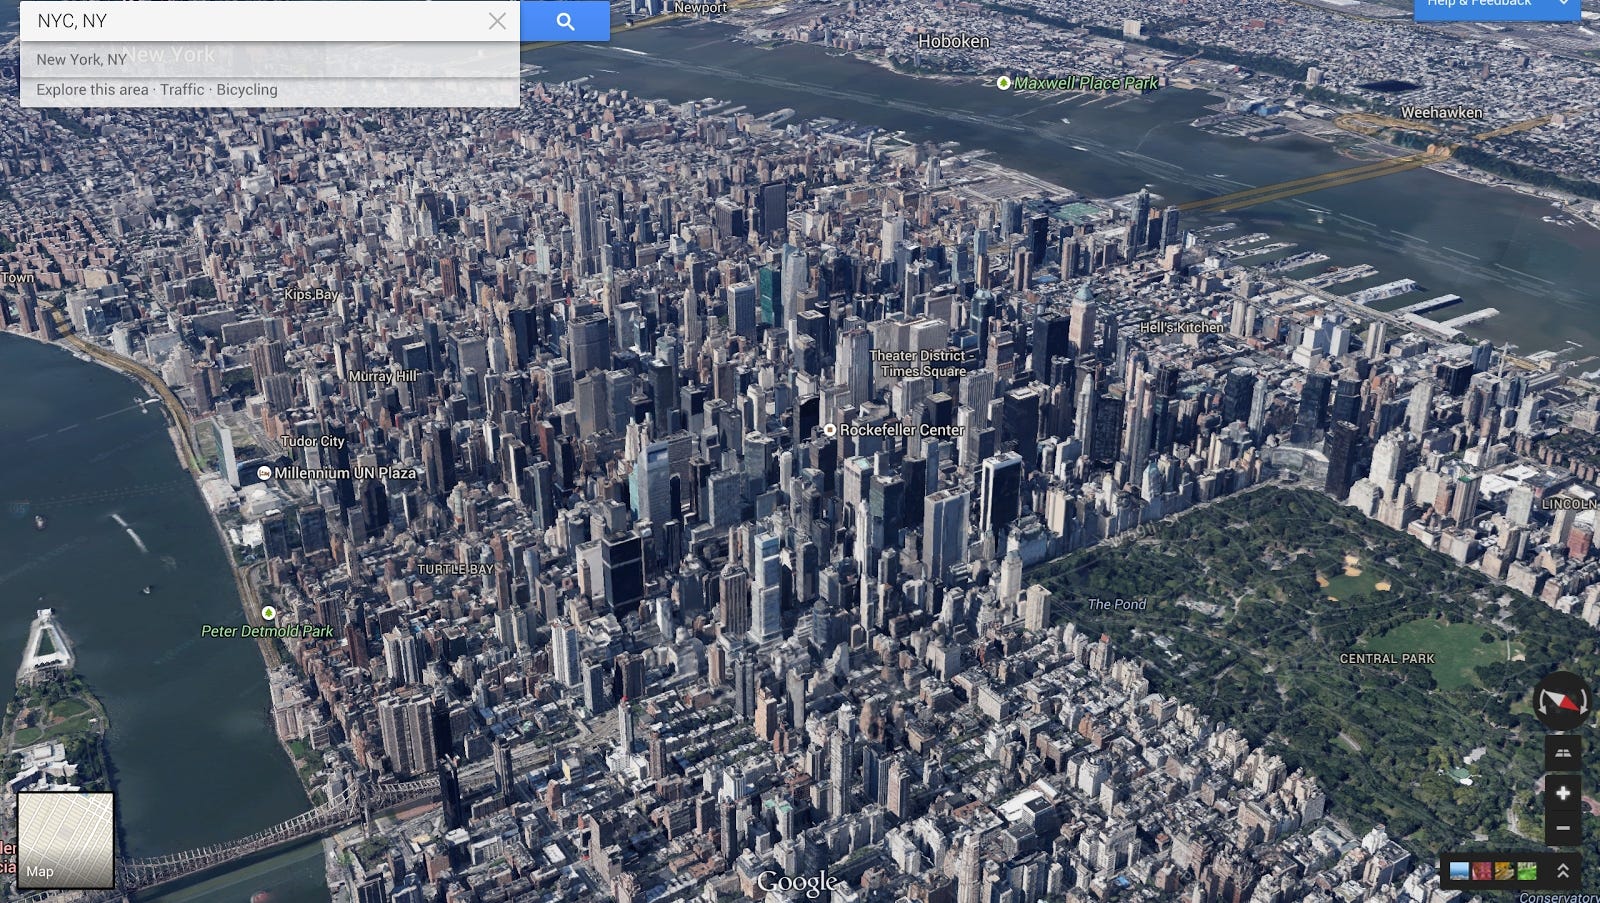Select the Maxwell Place Park label
The image size is (1600, 903).
coord(1086,83)
